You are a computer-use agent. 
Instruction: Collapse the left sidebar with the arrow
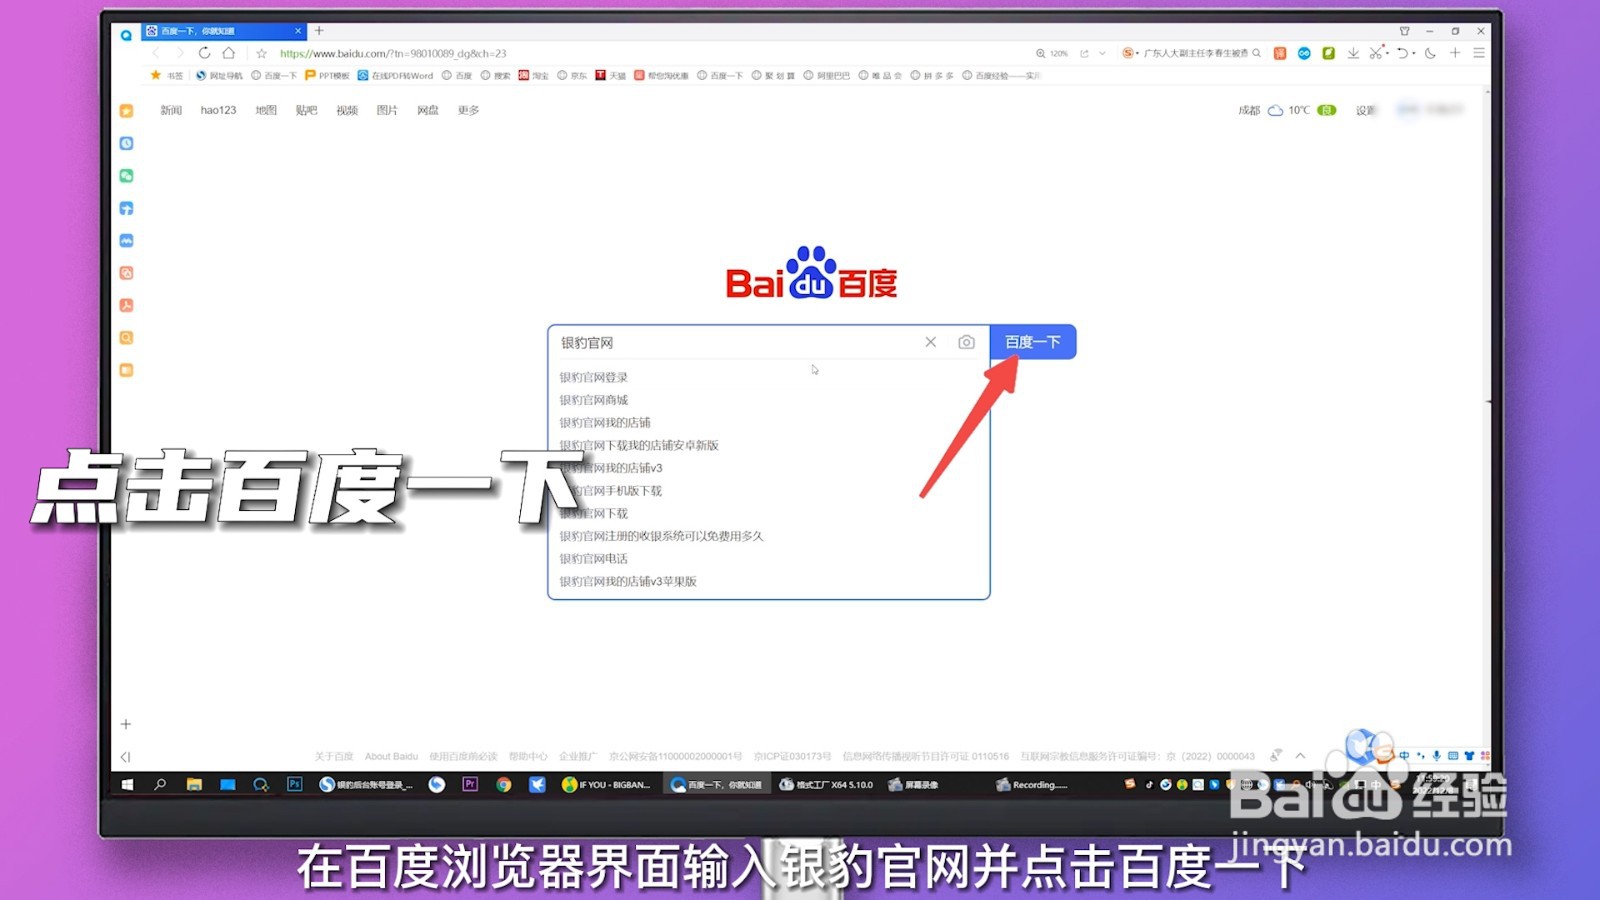pyautogui.click(x=126, y=757)
